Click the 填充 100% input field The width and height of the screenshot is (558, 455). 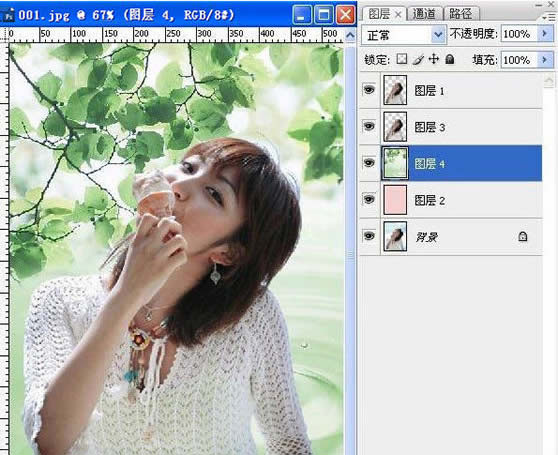point(519,60)
